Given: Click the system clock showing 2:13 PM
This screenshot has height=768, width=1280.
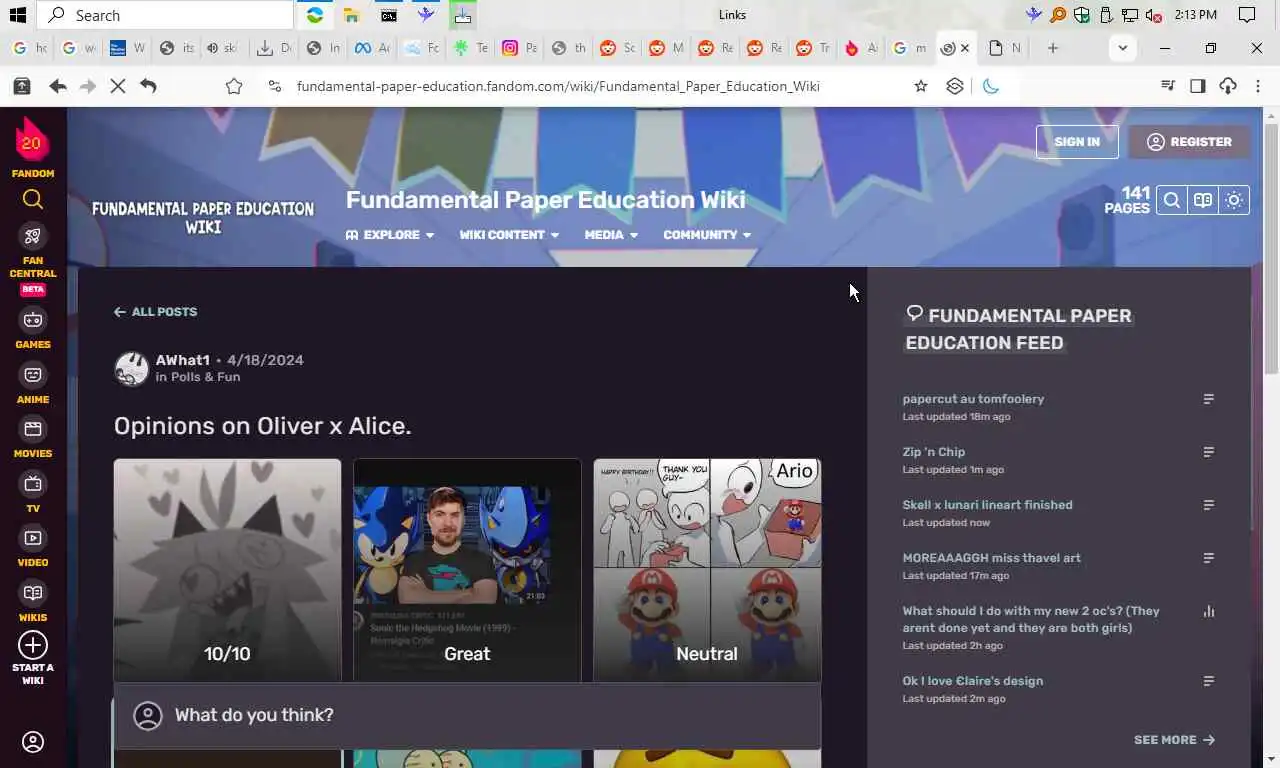Looking at the screenshot, I should tap(1196, 15).
